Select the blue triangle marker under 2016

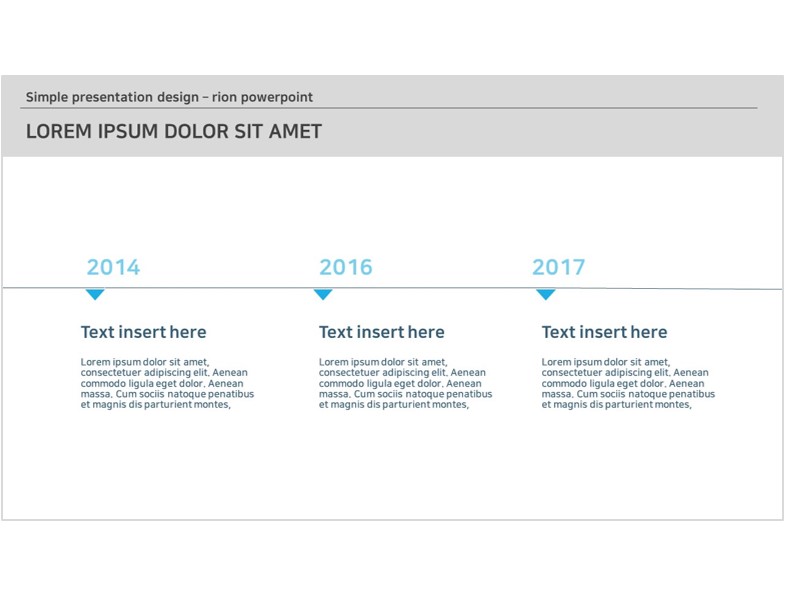[323, 294]
